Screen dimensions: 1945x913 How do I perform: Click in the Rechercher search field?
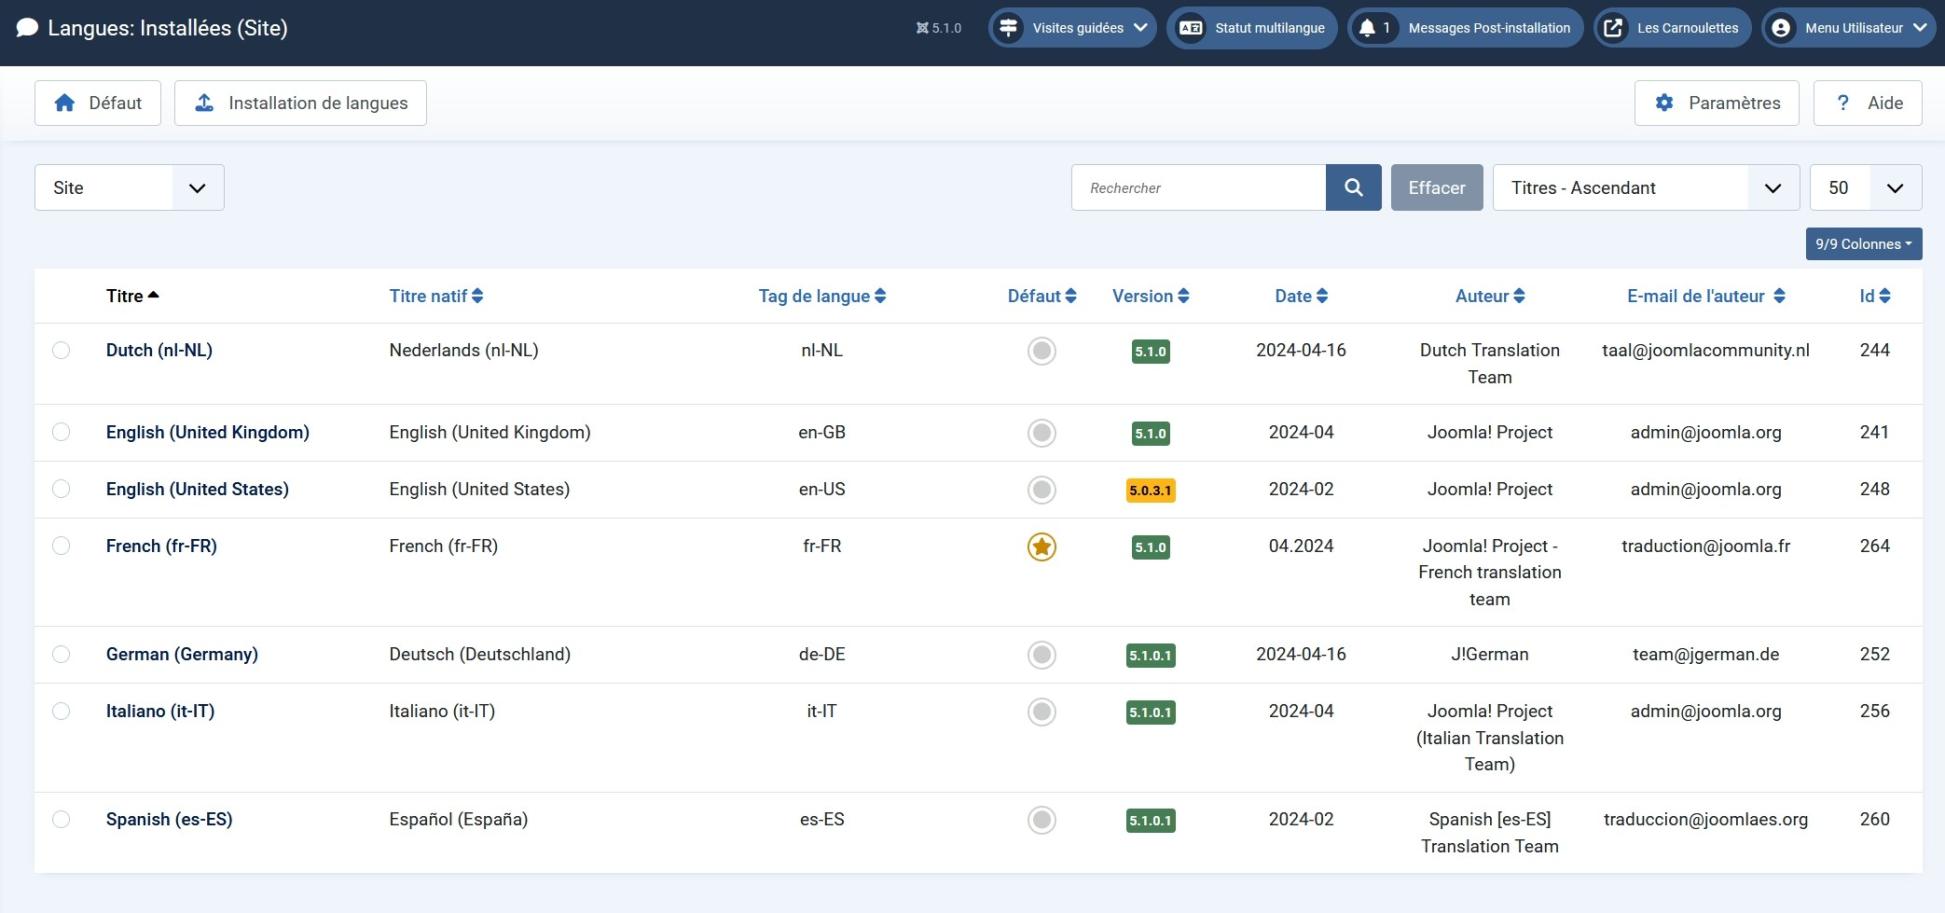(1198, 187)
